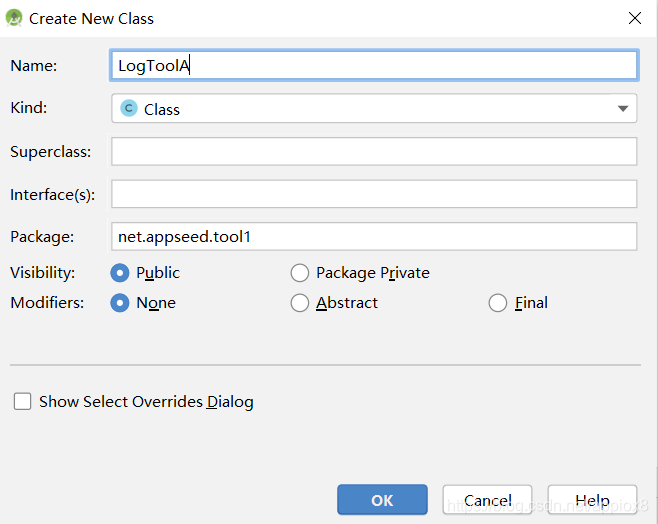The image size is (658, 524).
Task: Click the Cancel button
Action: click(488, 500)
